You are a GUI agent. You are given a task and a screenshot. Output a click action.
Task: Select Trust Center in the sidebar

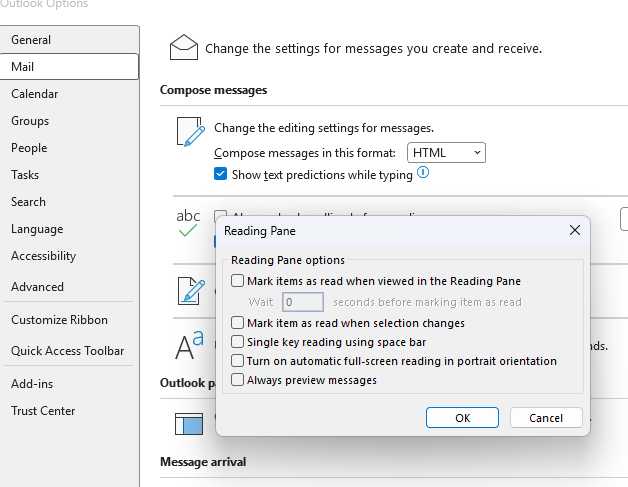pyautogui.click(x=69, y=411)
